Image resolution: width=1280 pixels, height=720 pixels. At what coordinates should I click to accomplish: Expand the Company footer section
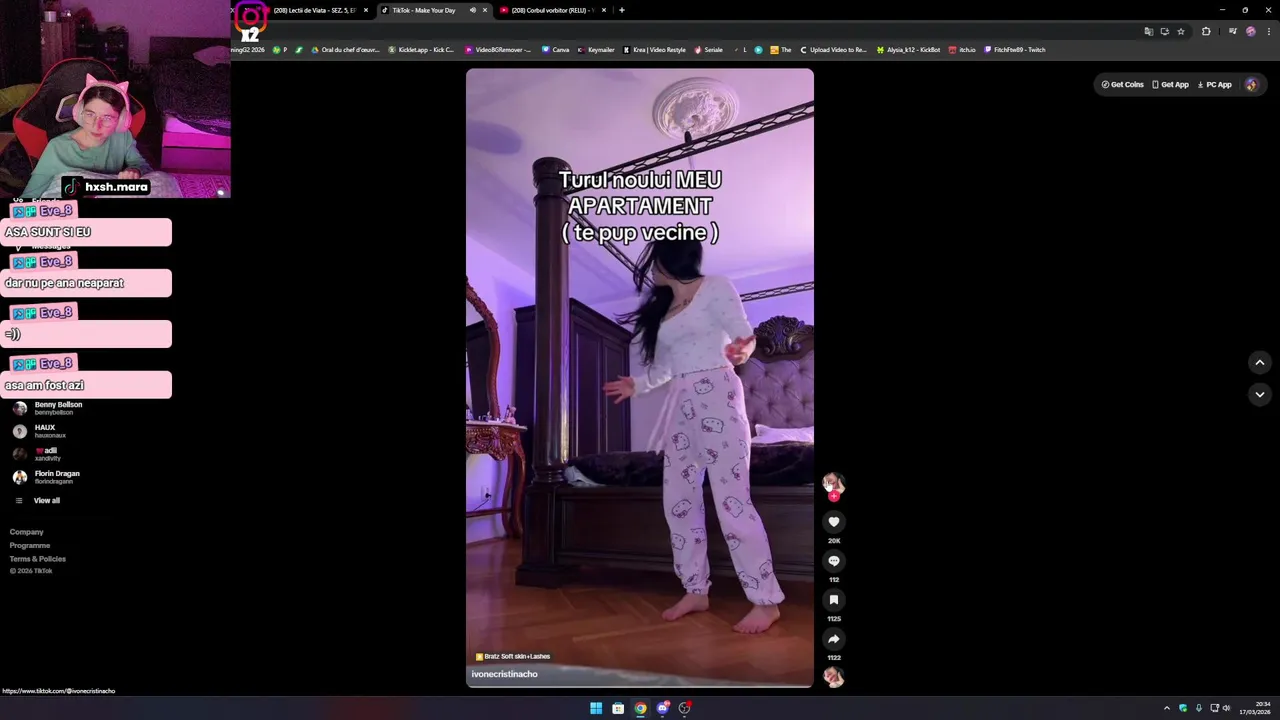[x=27, y=532]
